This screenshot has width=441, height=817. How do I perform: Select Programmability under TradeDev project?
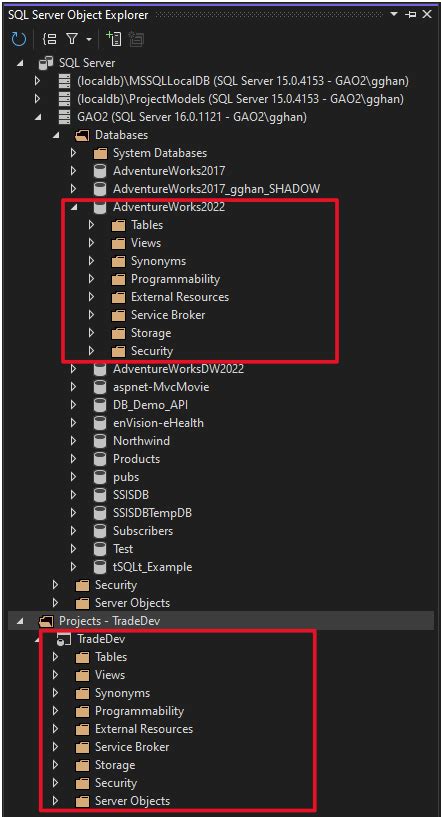pyautogui.click(x=139, y=711)
